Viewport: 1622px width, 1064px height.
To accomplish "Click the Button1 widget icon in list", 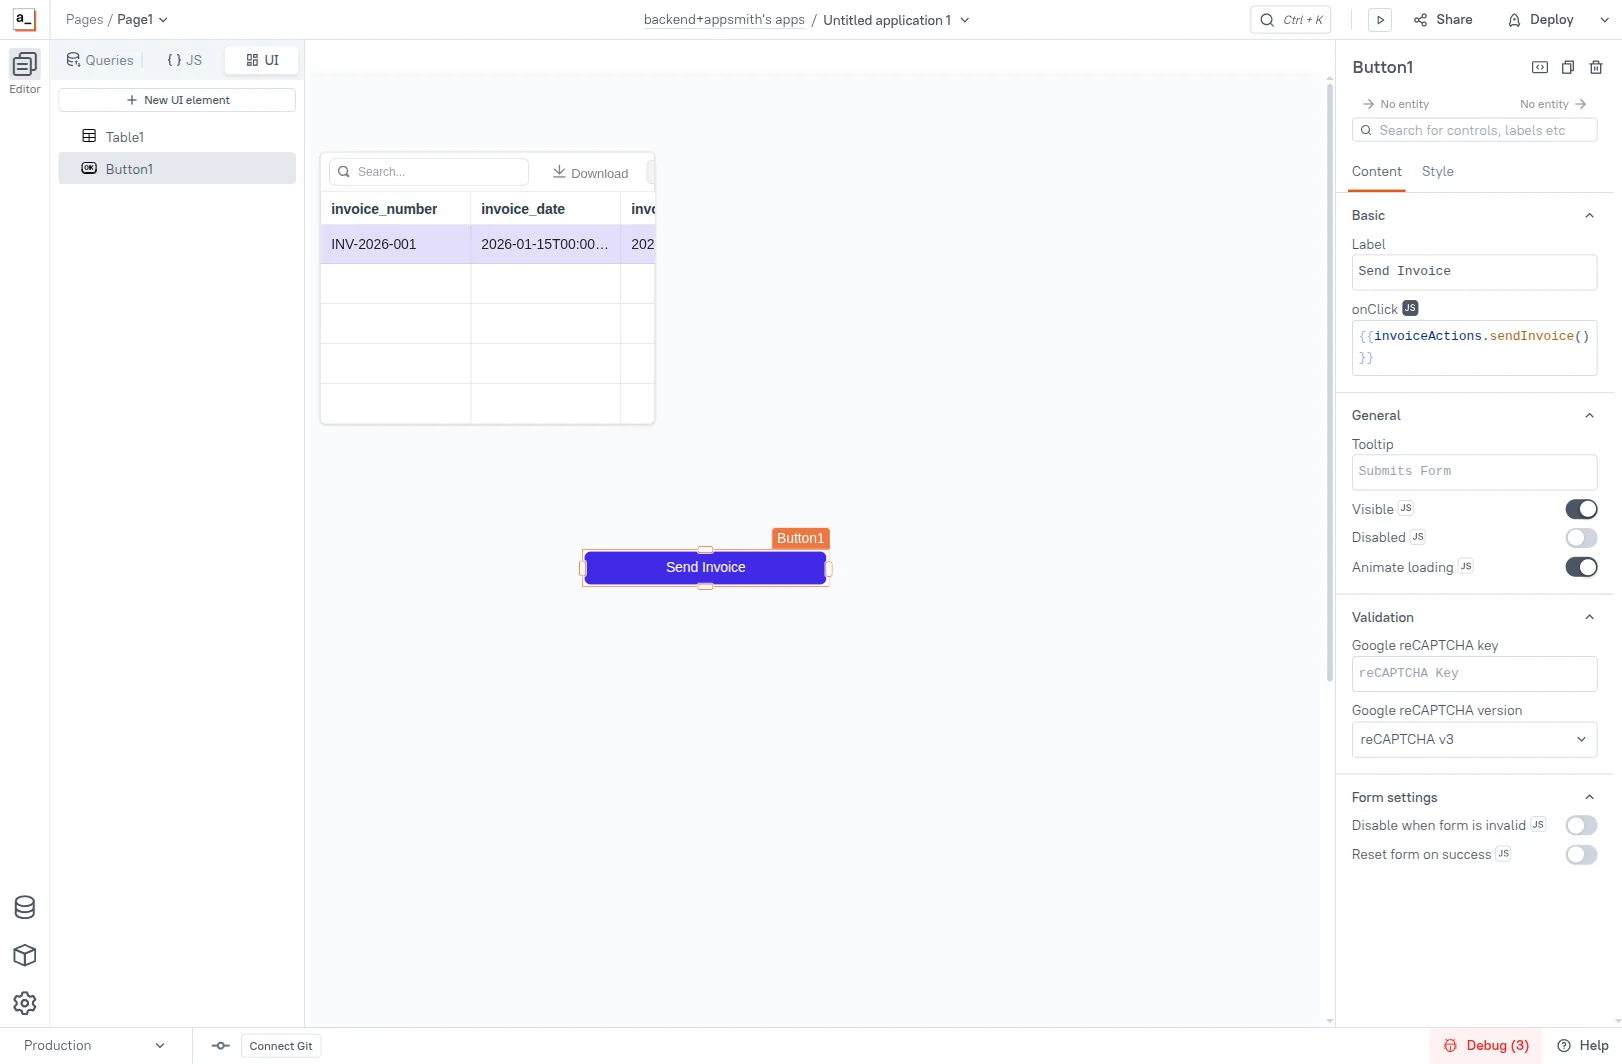I will coord(89,168).
